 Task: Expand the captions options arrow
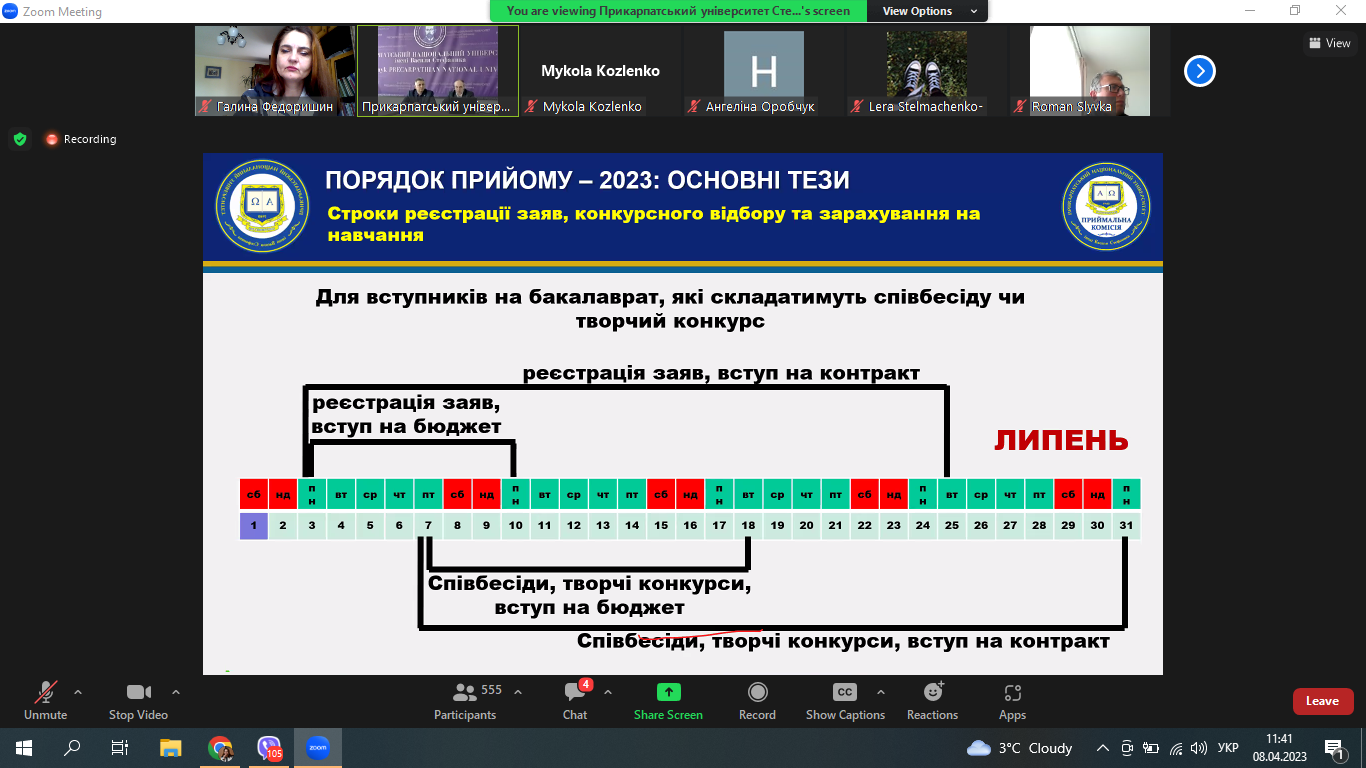point(881,692)
